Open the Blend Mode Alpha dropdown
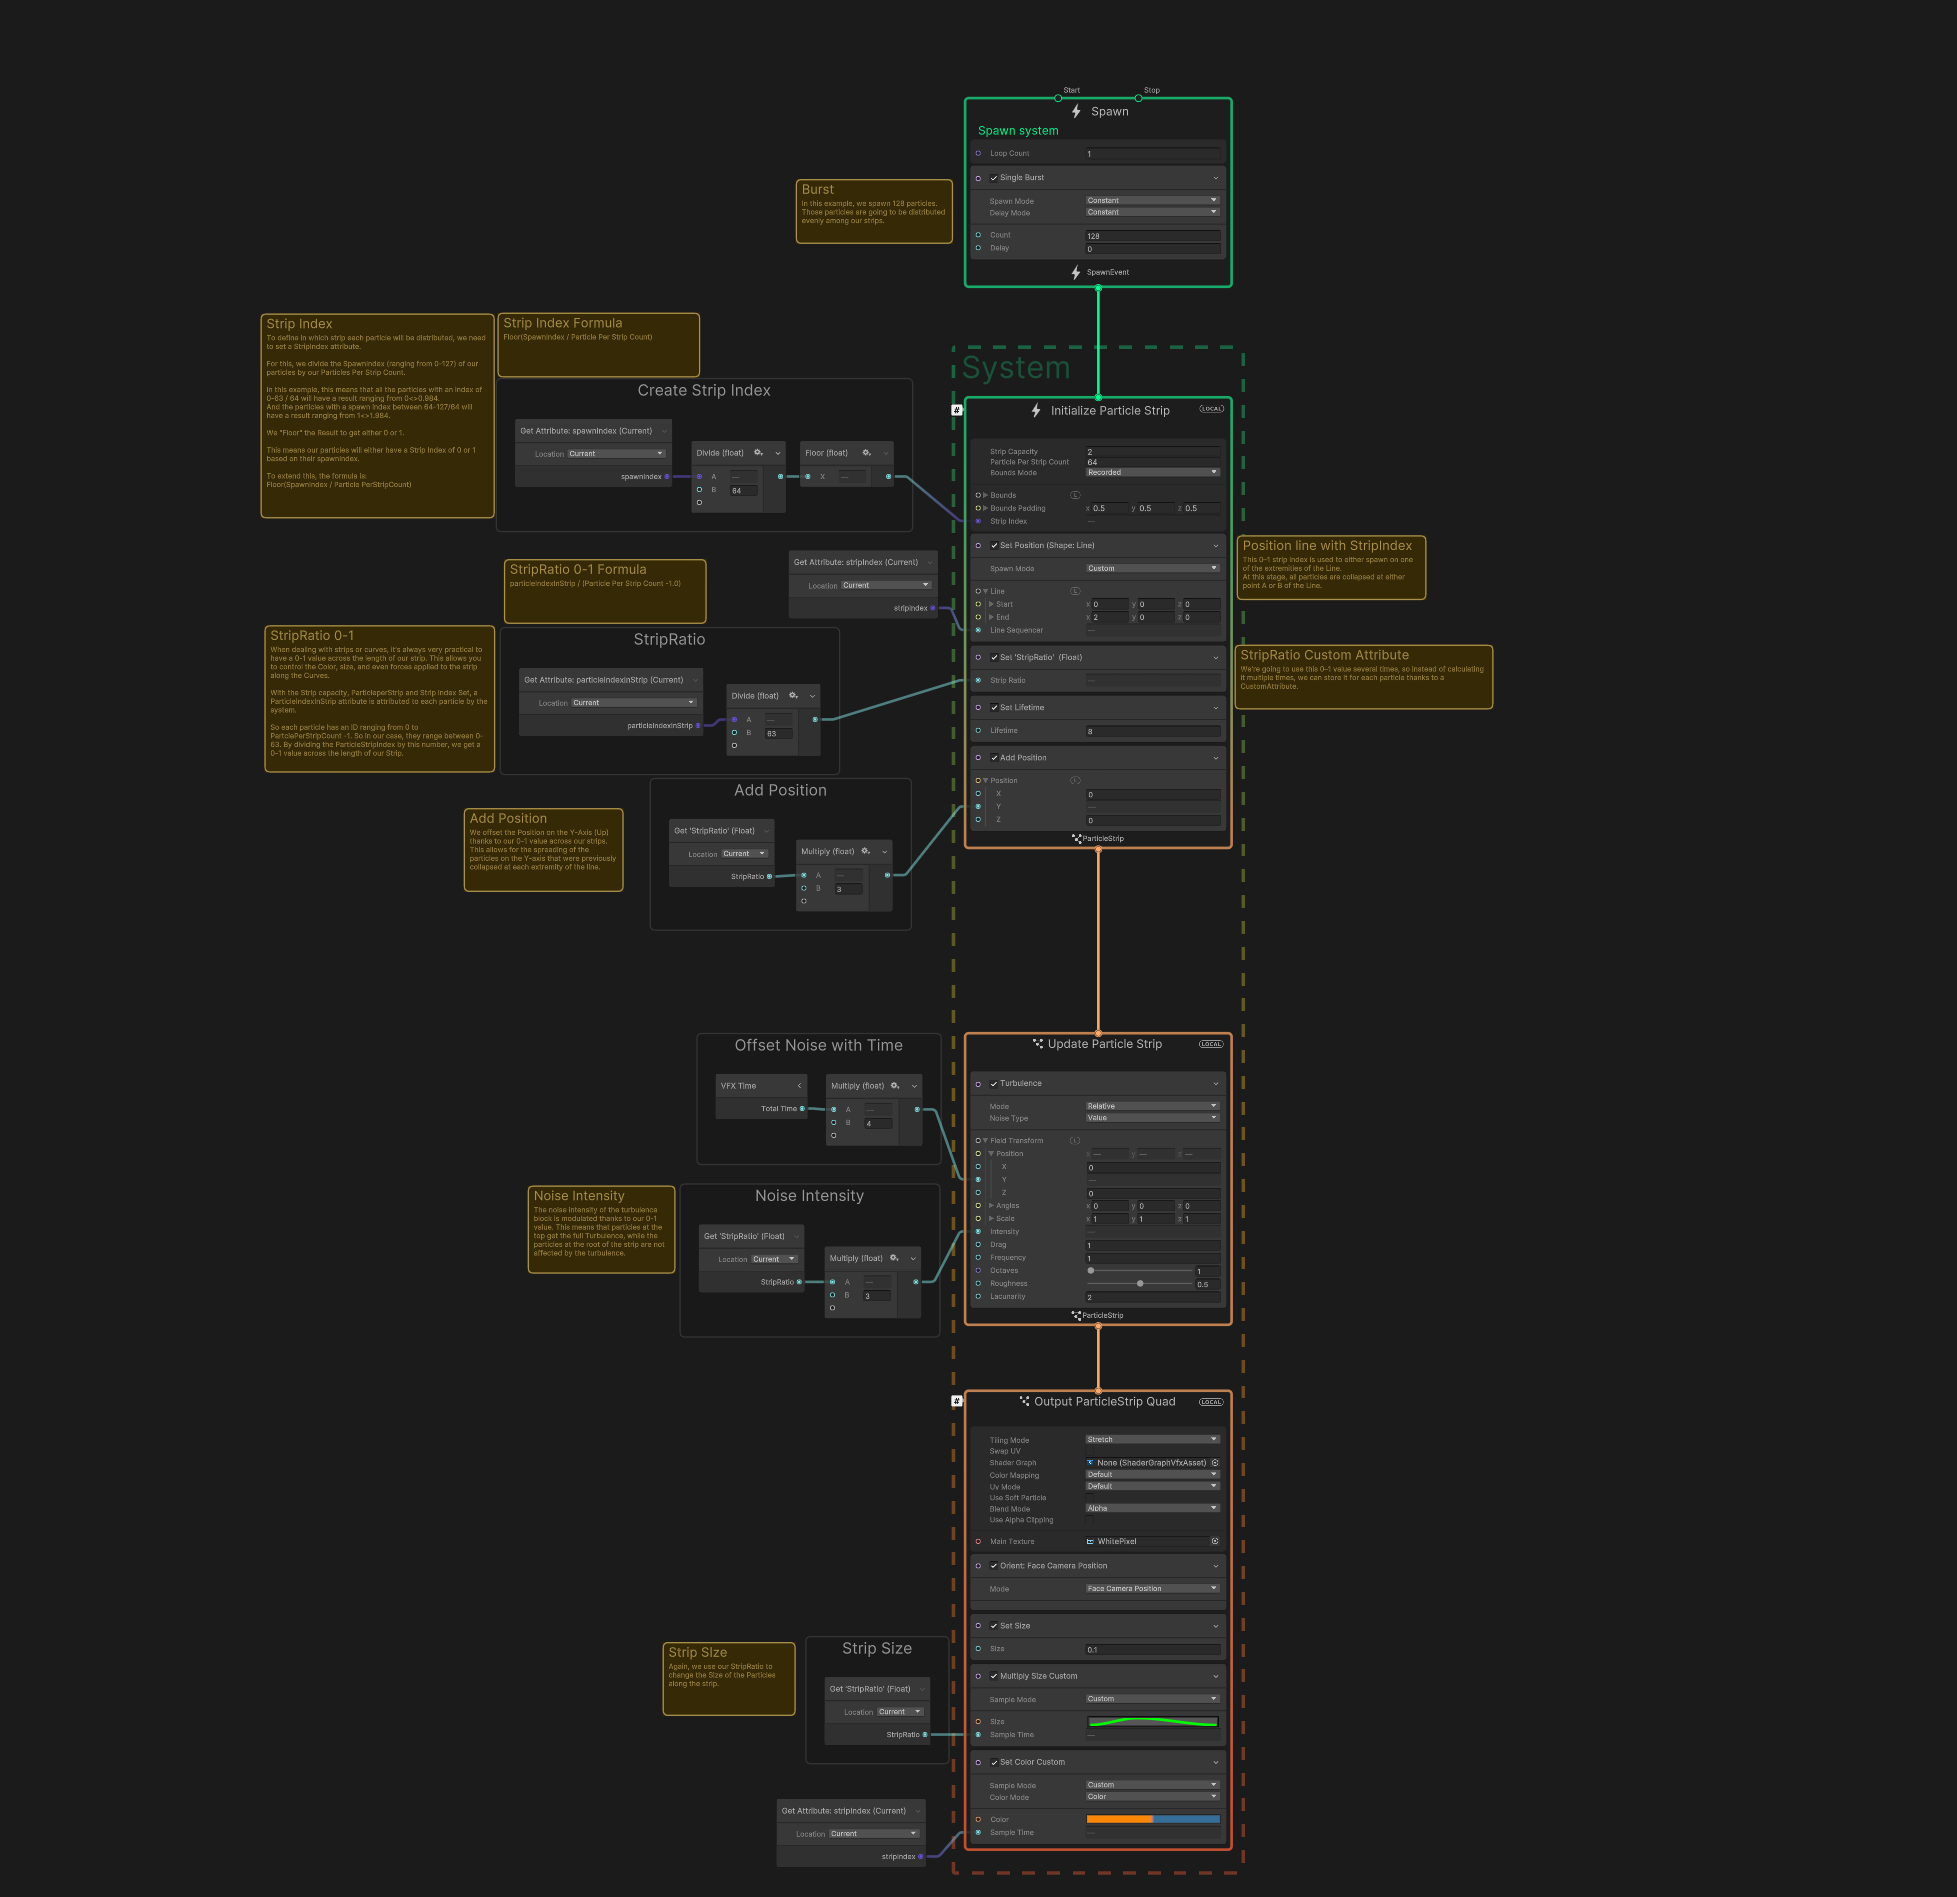Image resolution: width=1957 pixels, height=1897 pixels. [1152, 1508]
